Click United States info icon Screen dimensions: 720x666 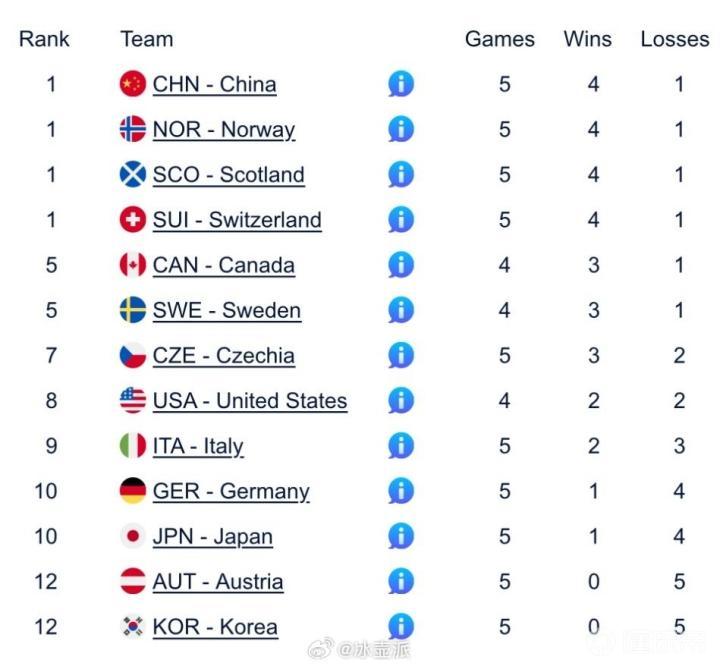pos(400,401)
